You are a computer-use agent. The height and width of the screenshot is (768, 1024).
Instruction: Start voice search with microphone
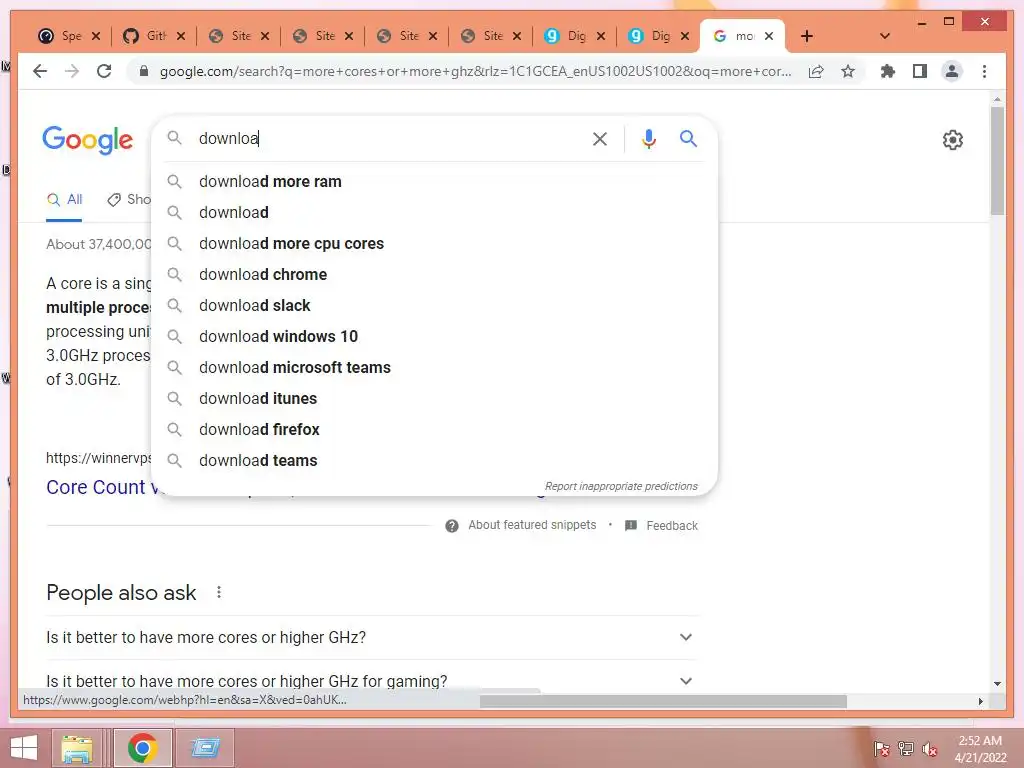(x=648, y=138)
